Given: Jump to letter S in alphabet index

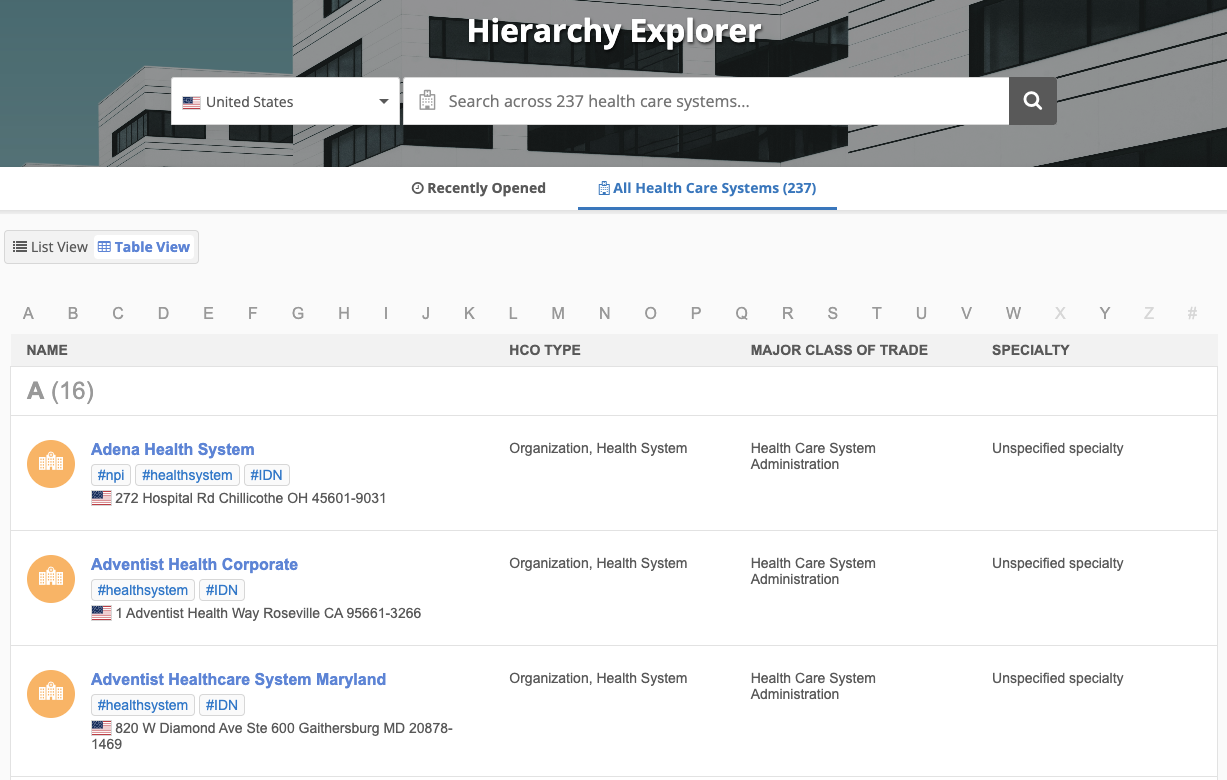Looking at the screenshot, I should tap(833, 313).
